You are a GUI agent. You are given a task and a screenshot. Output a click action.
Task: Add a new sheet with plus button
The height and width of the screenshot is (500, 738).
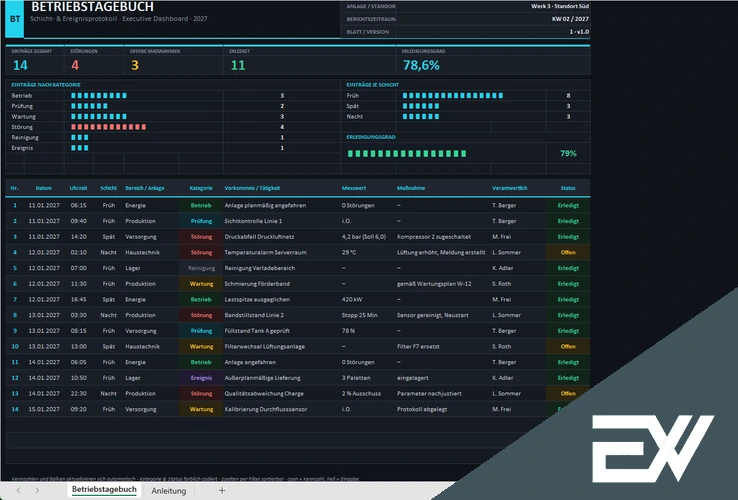coord(222,491)
